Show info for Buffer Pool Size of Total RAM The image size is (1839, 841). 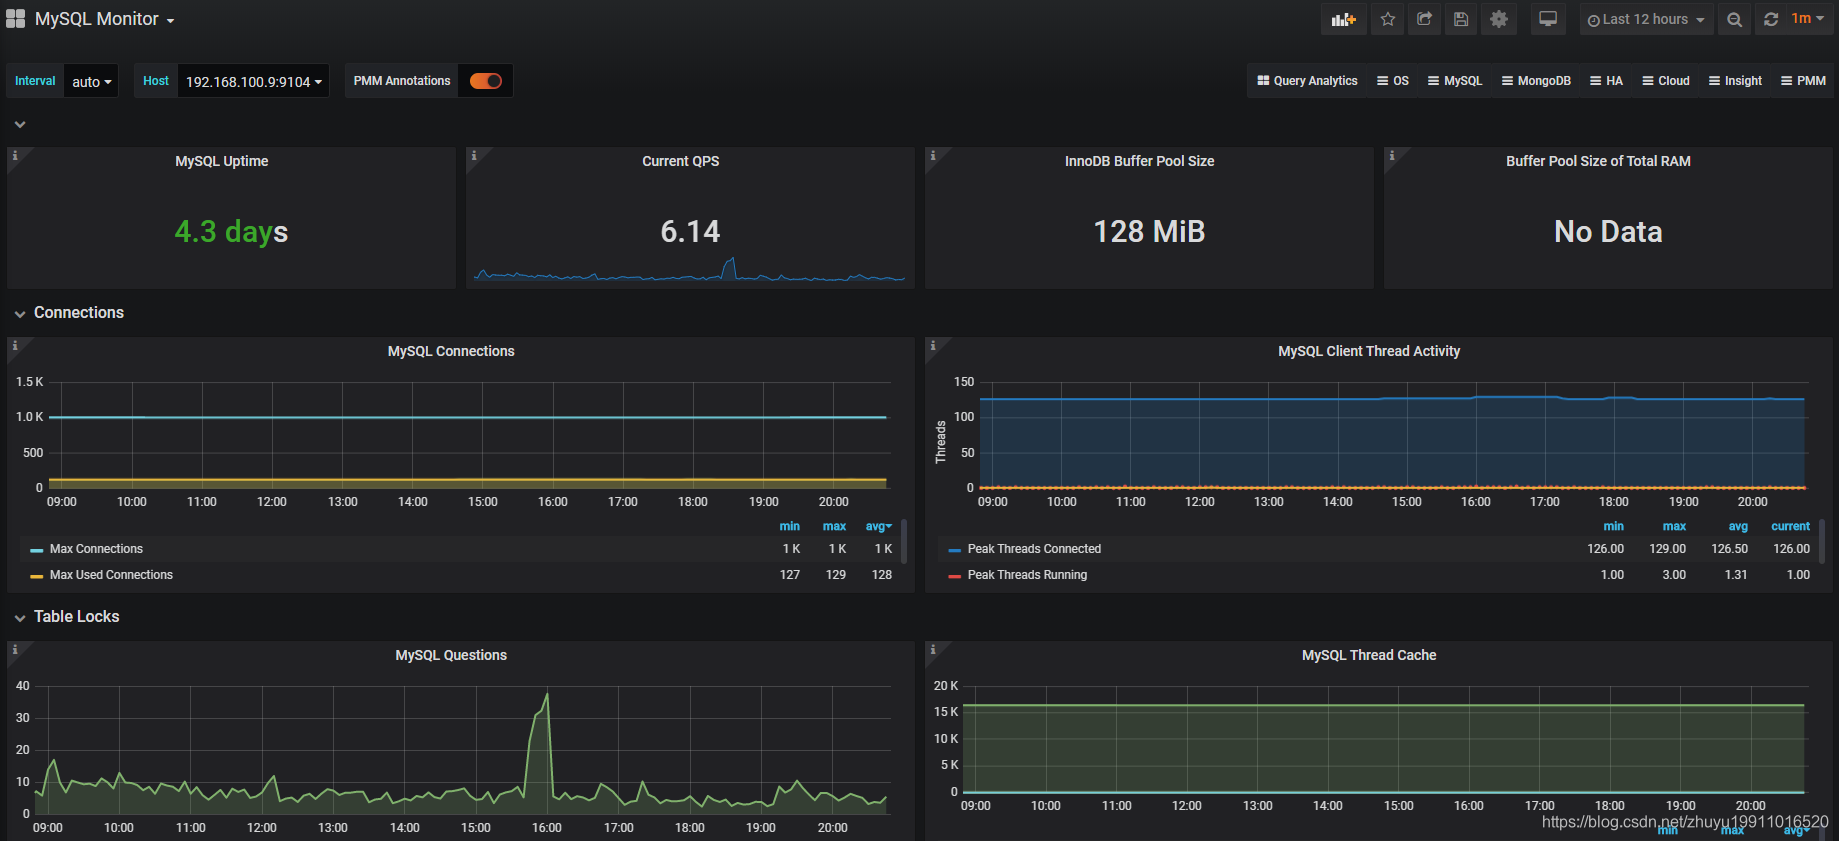(x=1392, y=155)
